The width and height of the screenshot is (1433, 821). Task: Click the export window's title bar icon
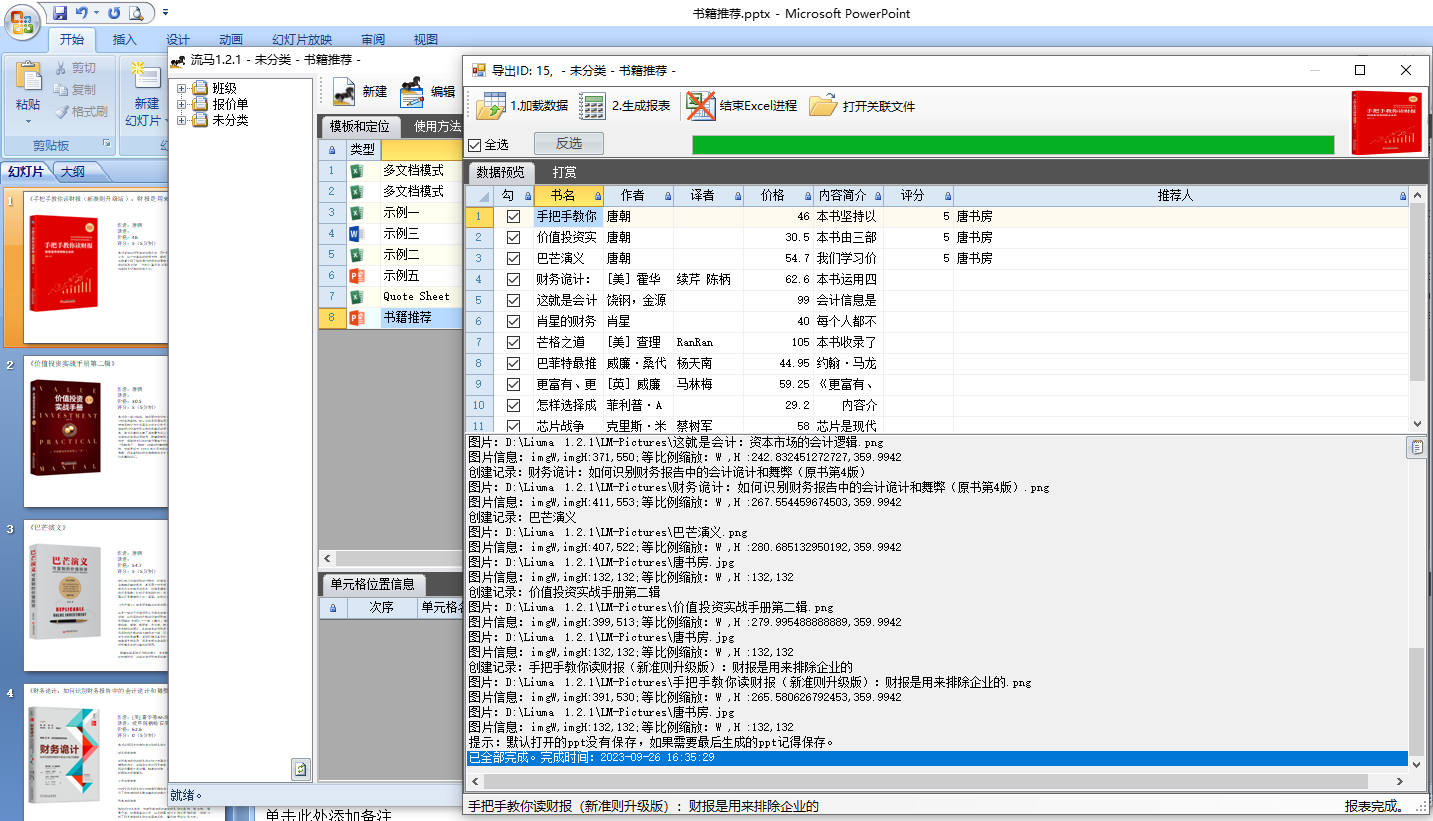pyautogui.click(x=478, y=70)
